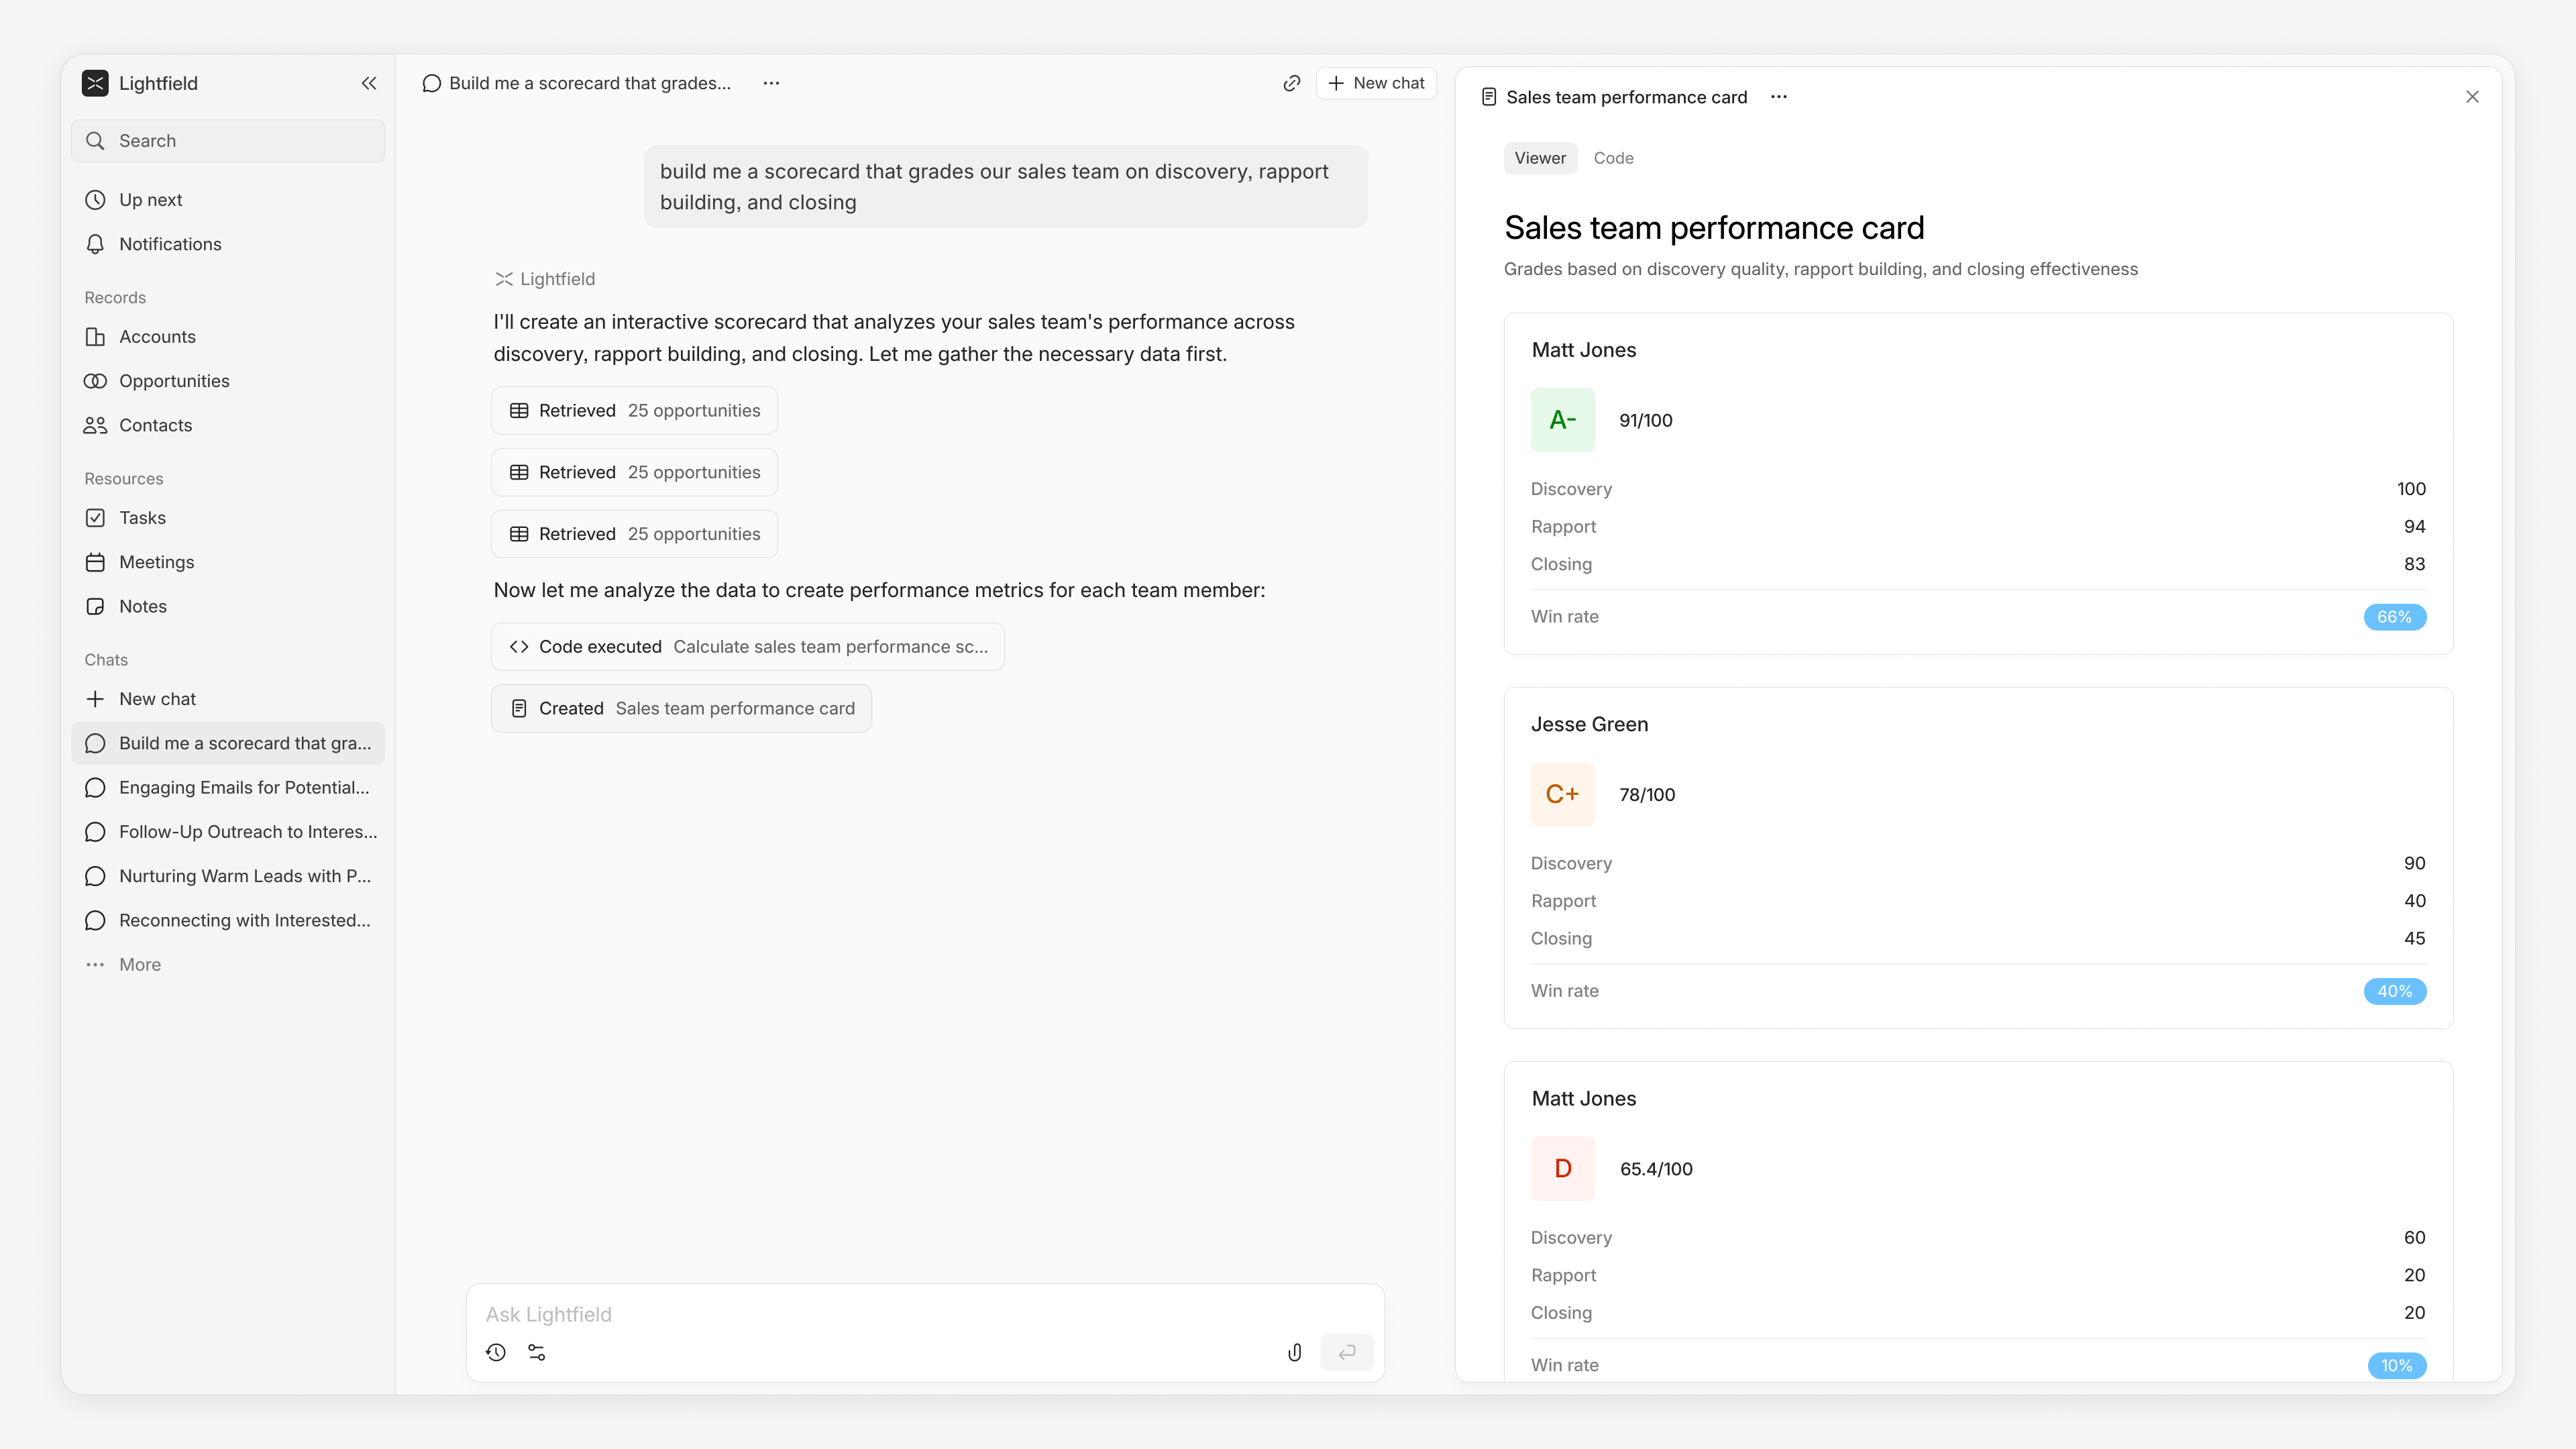Image resolution: width=2576 pixels, height=1449 pixels.
Task: Open Engaging Emails for Potential chat
Action: click(x=243, y=787)
